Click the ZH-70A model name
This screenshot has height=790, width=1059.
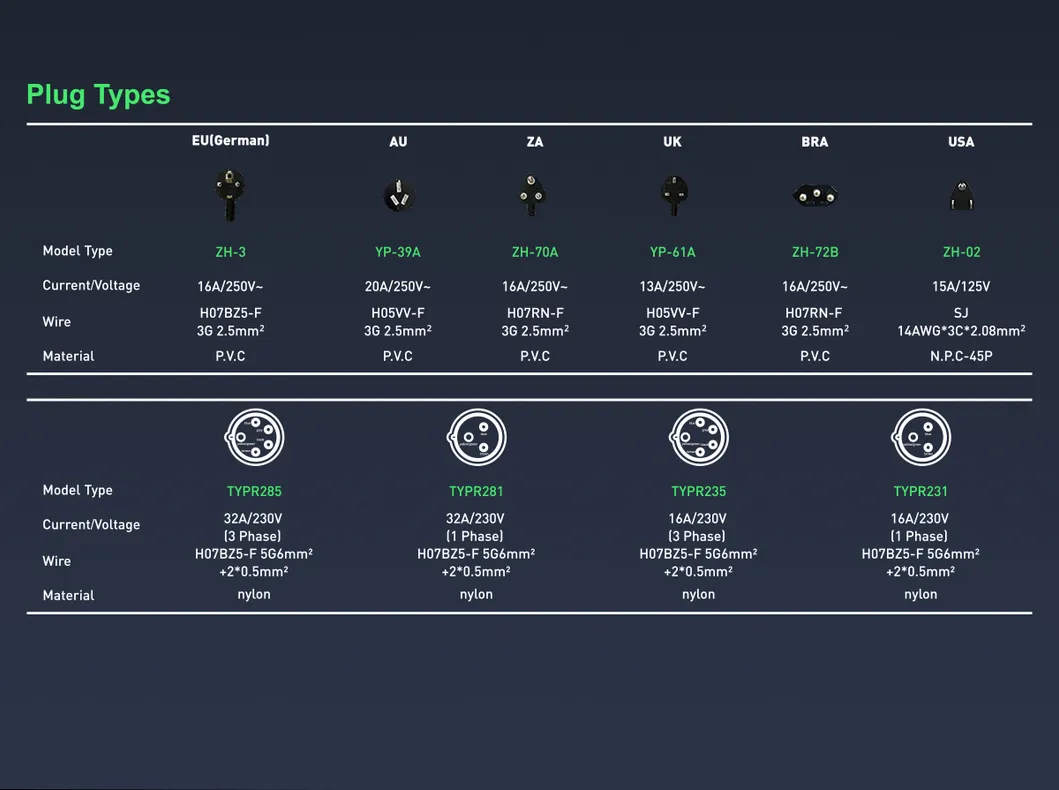coord(535,252)
